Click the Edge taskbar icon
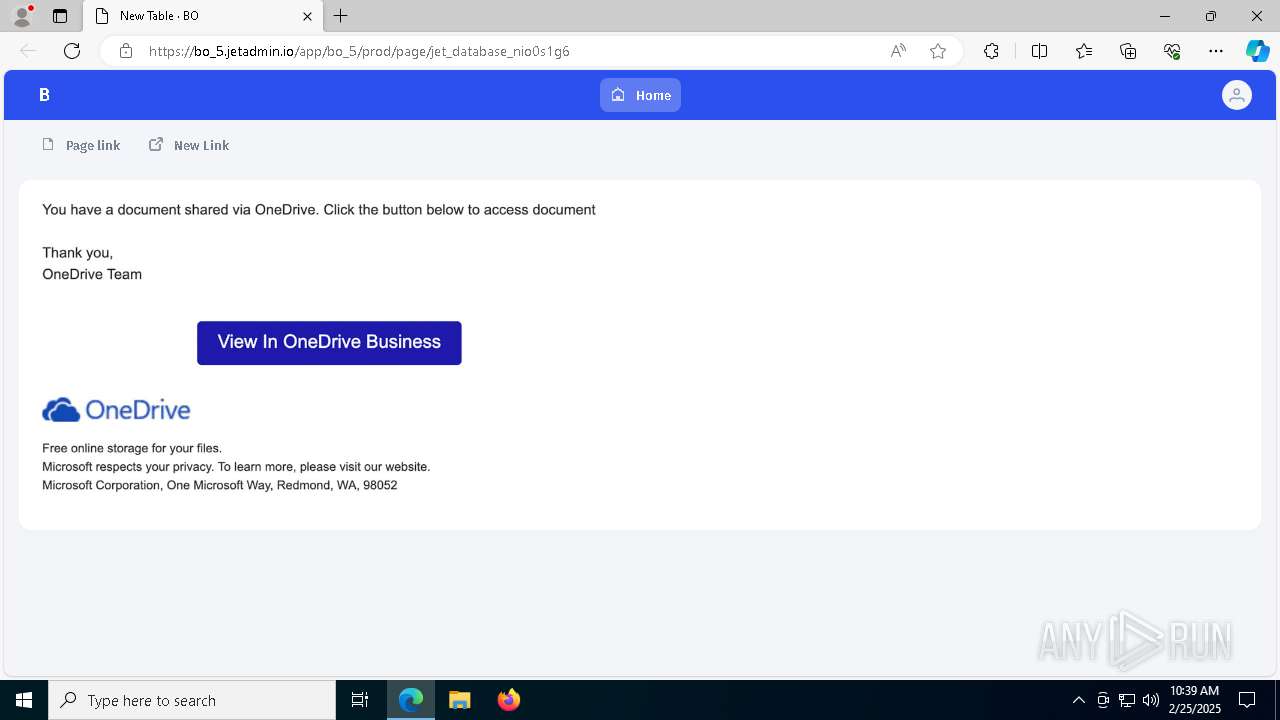This screenshot has height=720, width=1280. (x=411, y=700)
